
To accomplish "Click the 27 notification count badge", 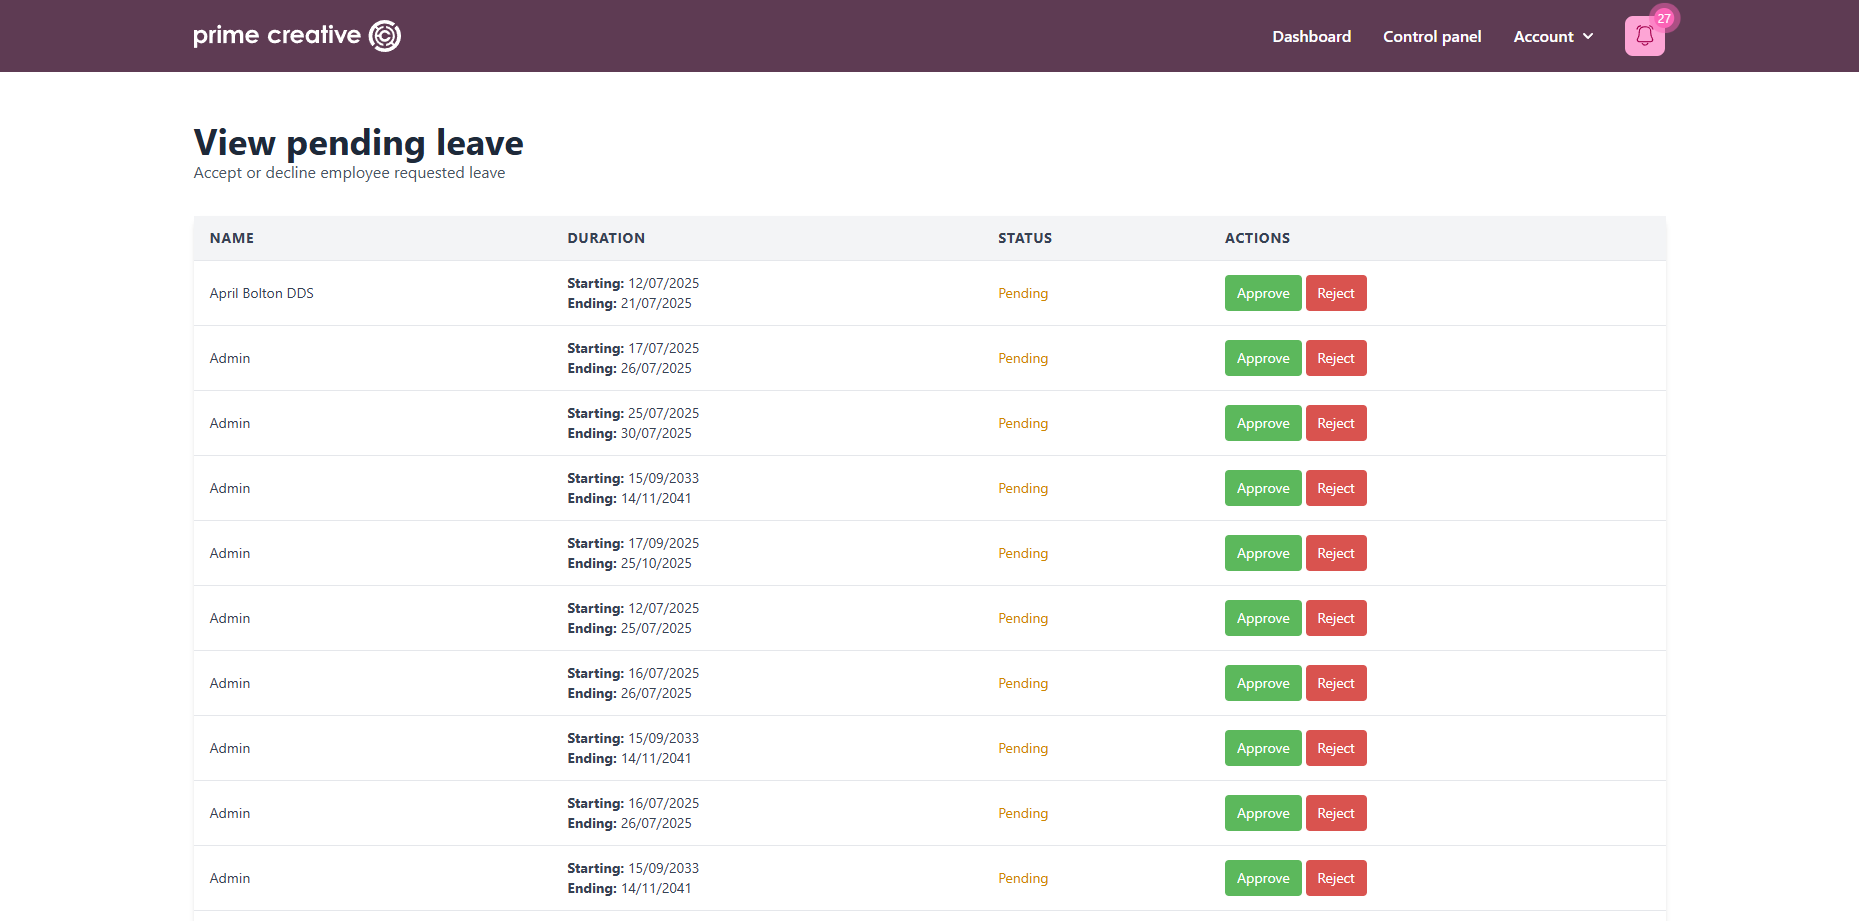I will (1664, 18).
